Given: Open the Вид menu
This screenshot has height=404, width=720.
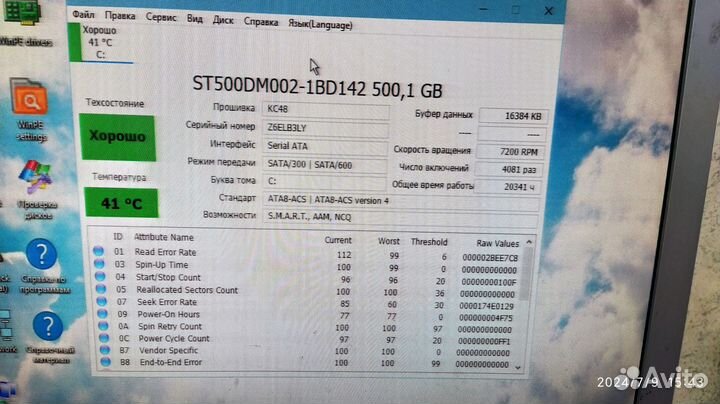Looking at the screenshot, I should click(x=195, y=19).
